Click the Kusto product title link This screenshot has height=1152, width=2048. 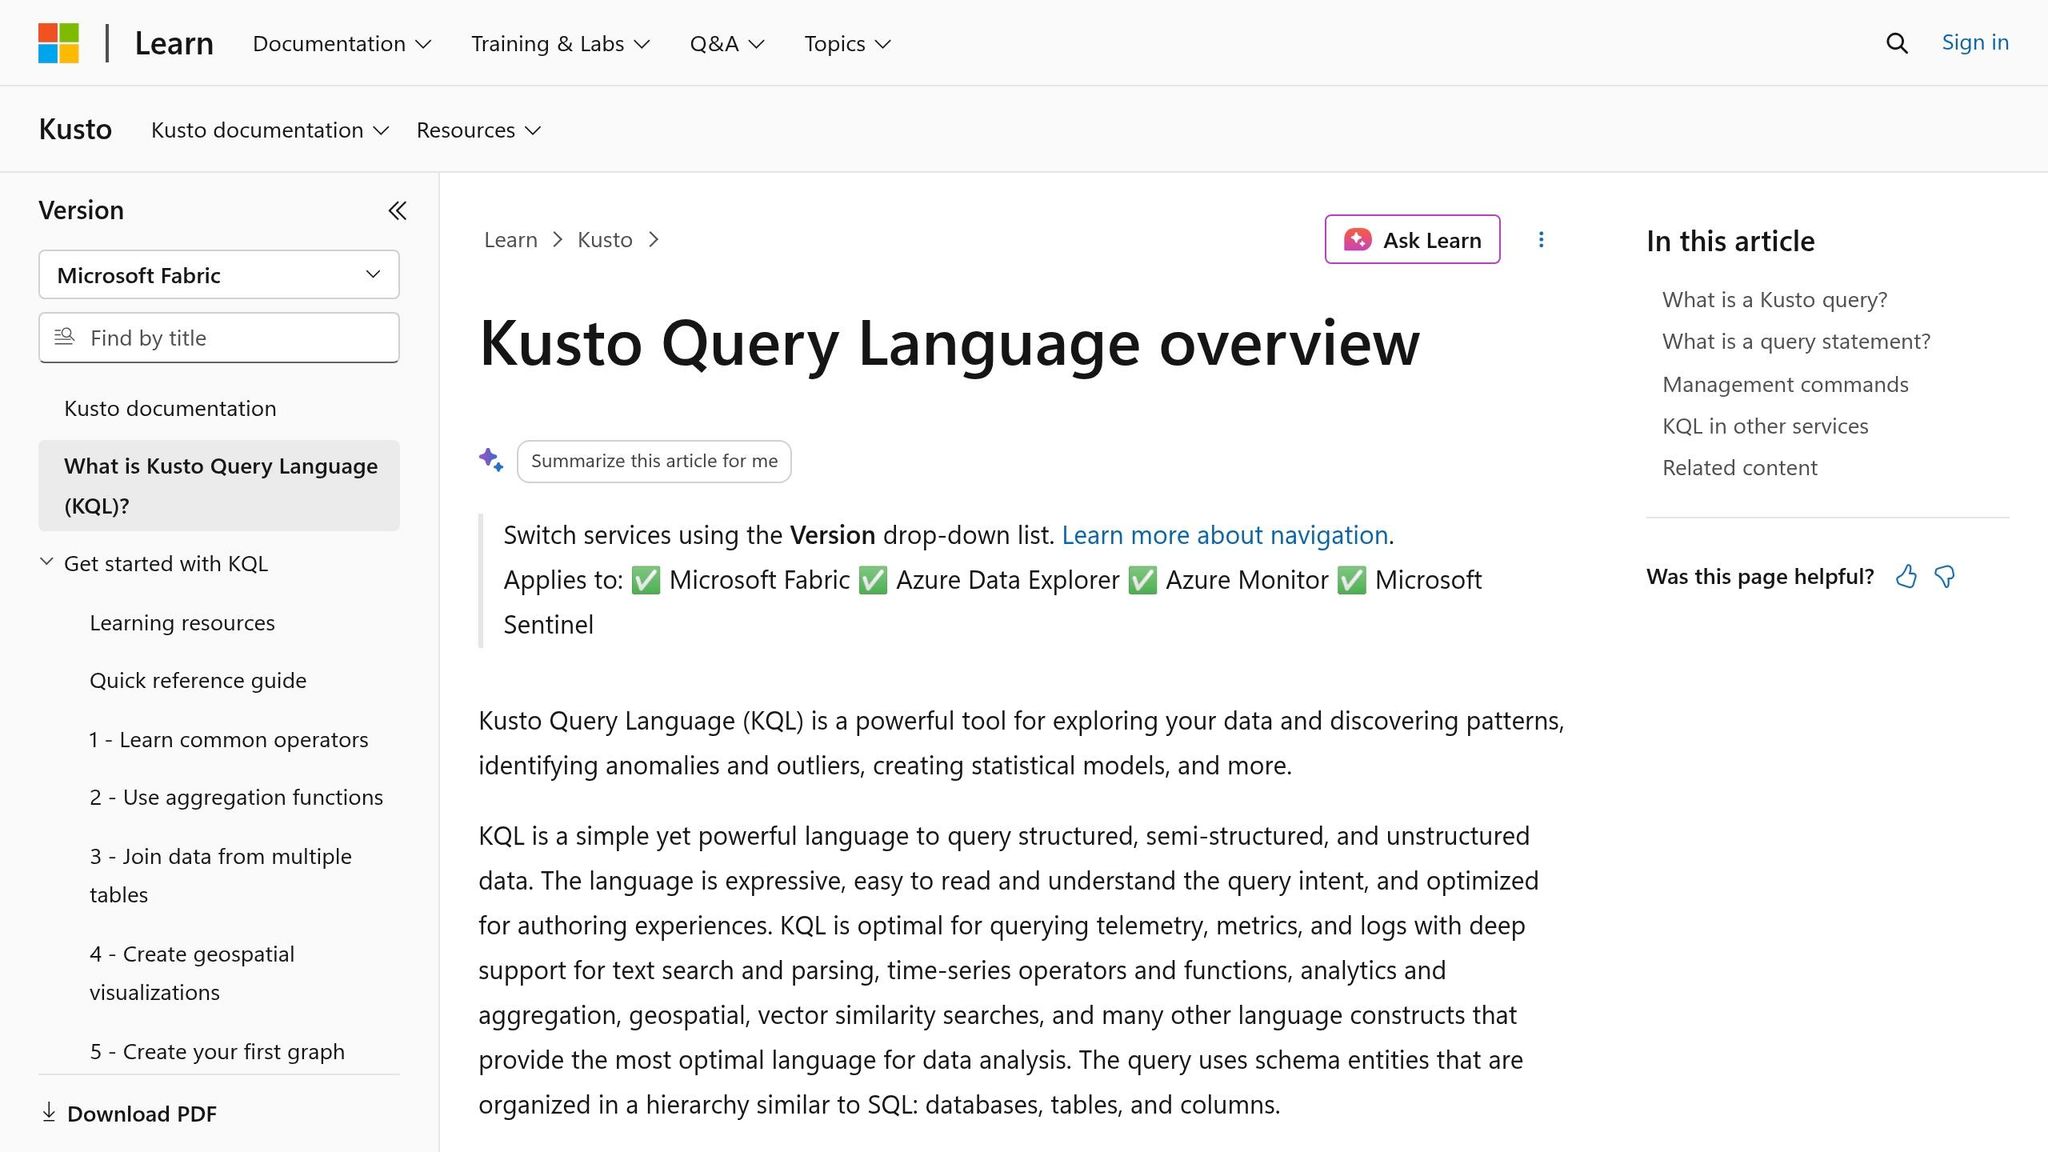click(75, 130)
